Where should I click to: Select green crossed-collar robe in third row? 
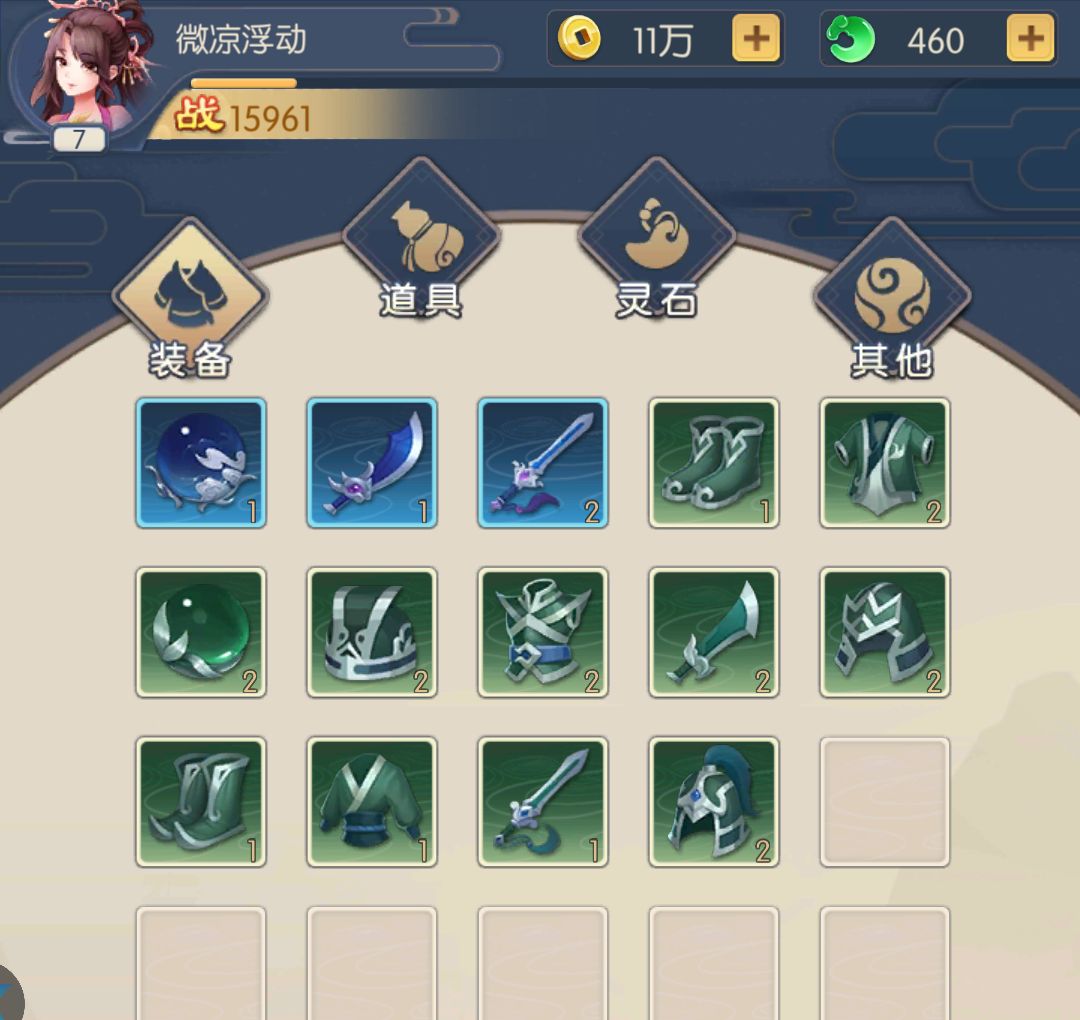372,802
